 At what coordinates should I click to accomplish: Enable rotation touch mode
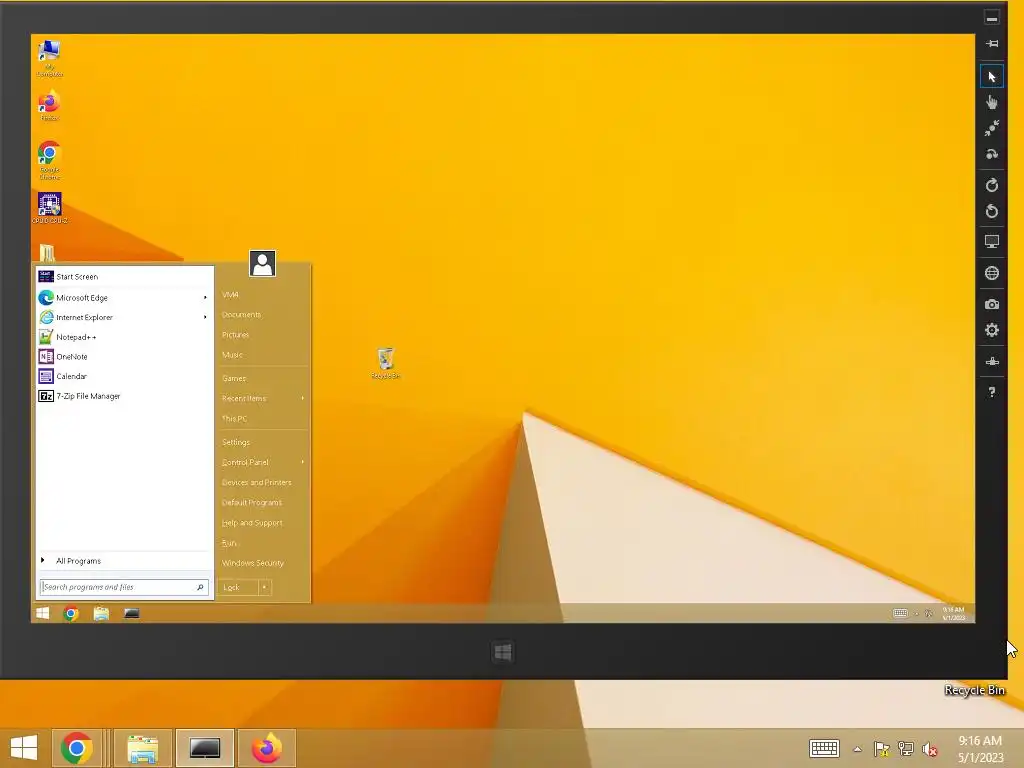point(991,154)
